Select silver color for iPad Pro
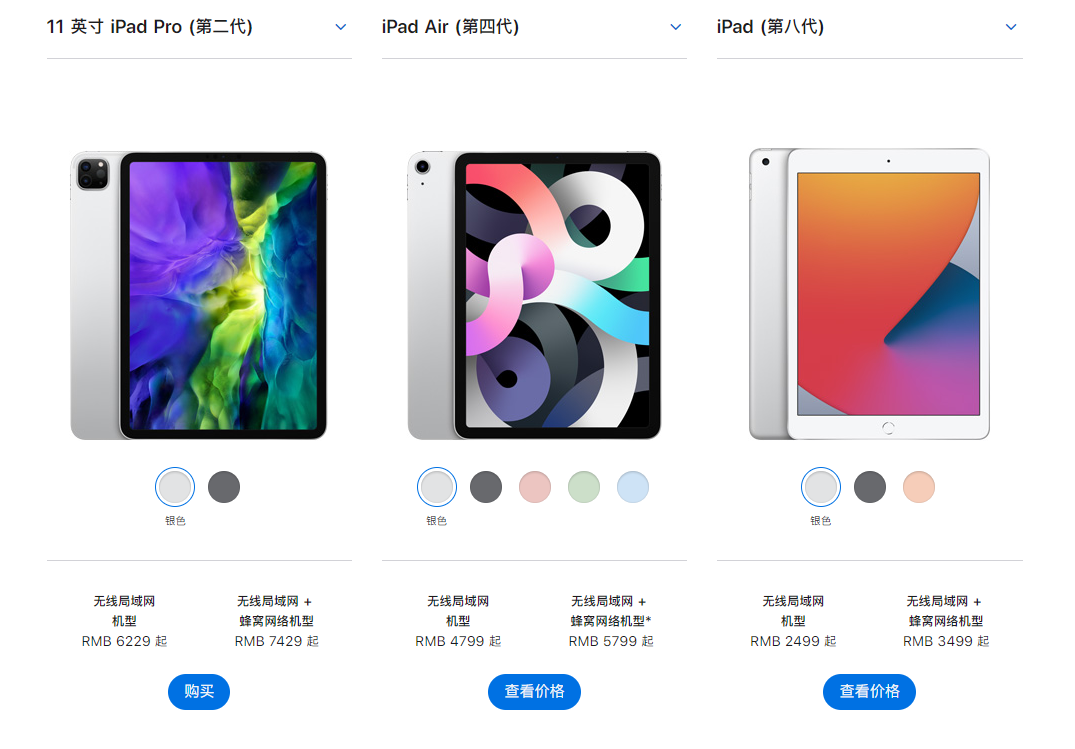 pyautogui.click(x=175, y=487)
